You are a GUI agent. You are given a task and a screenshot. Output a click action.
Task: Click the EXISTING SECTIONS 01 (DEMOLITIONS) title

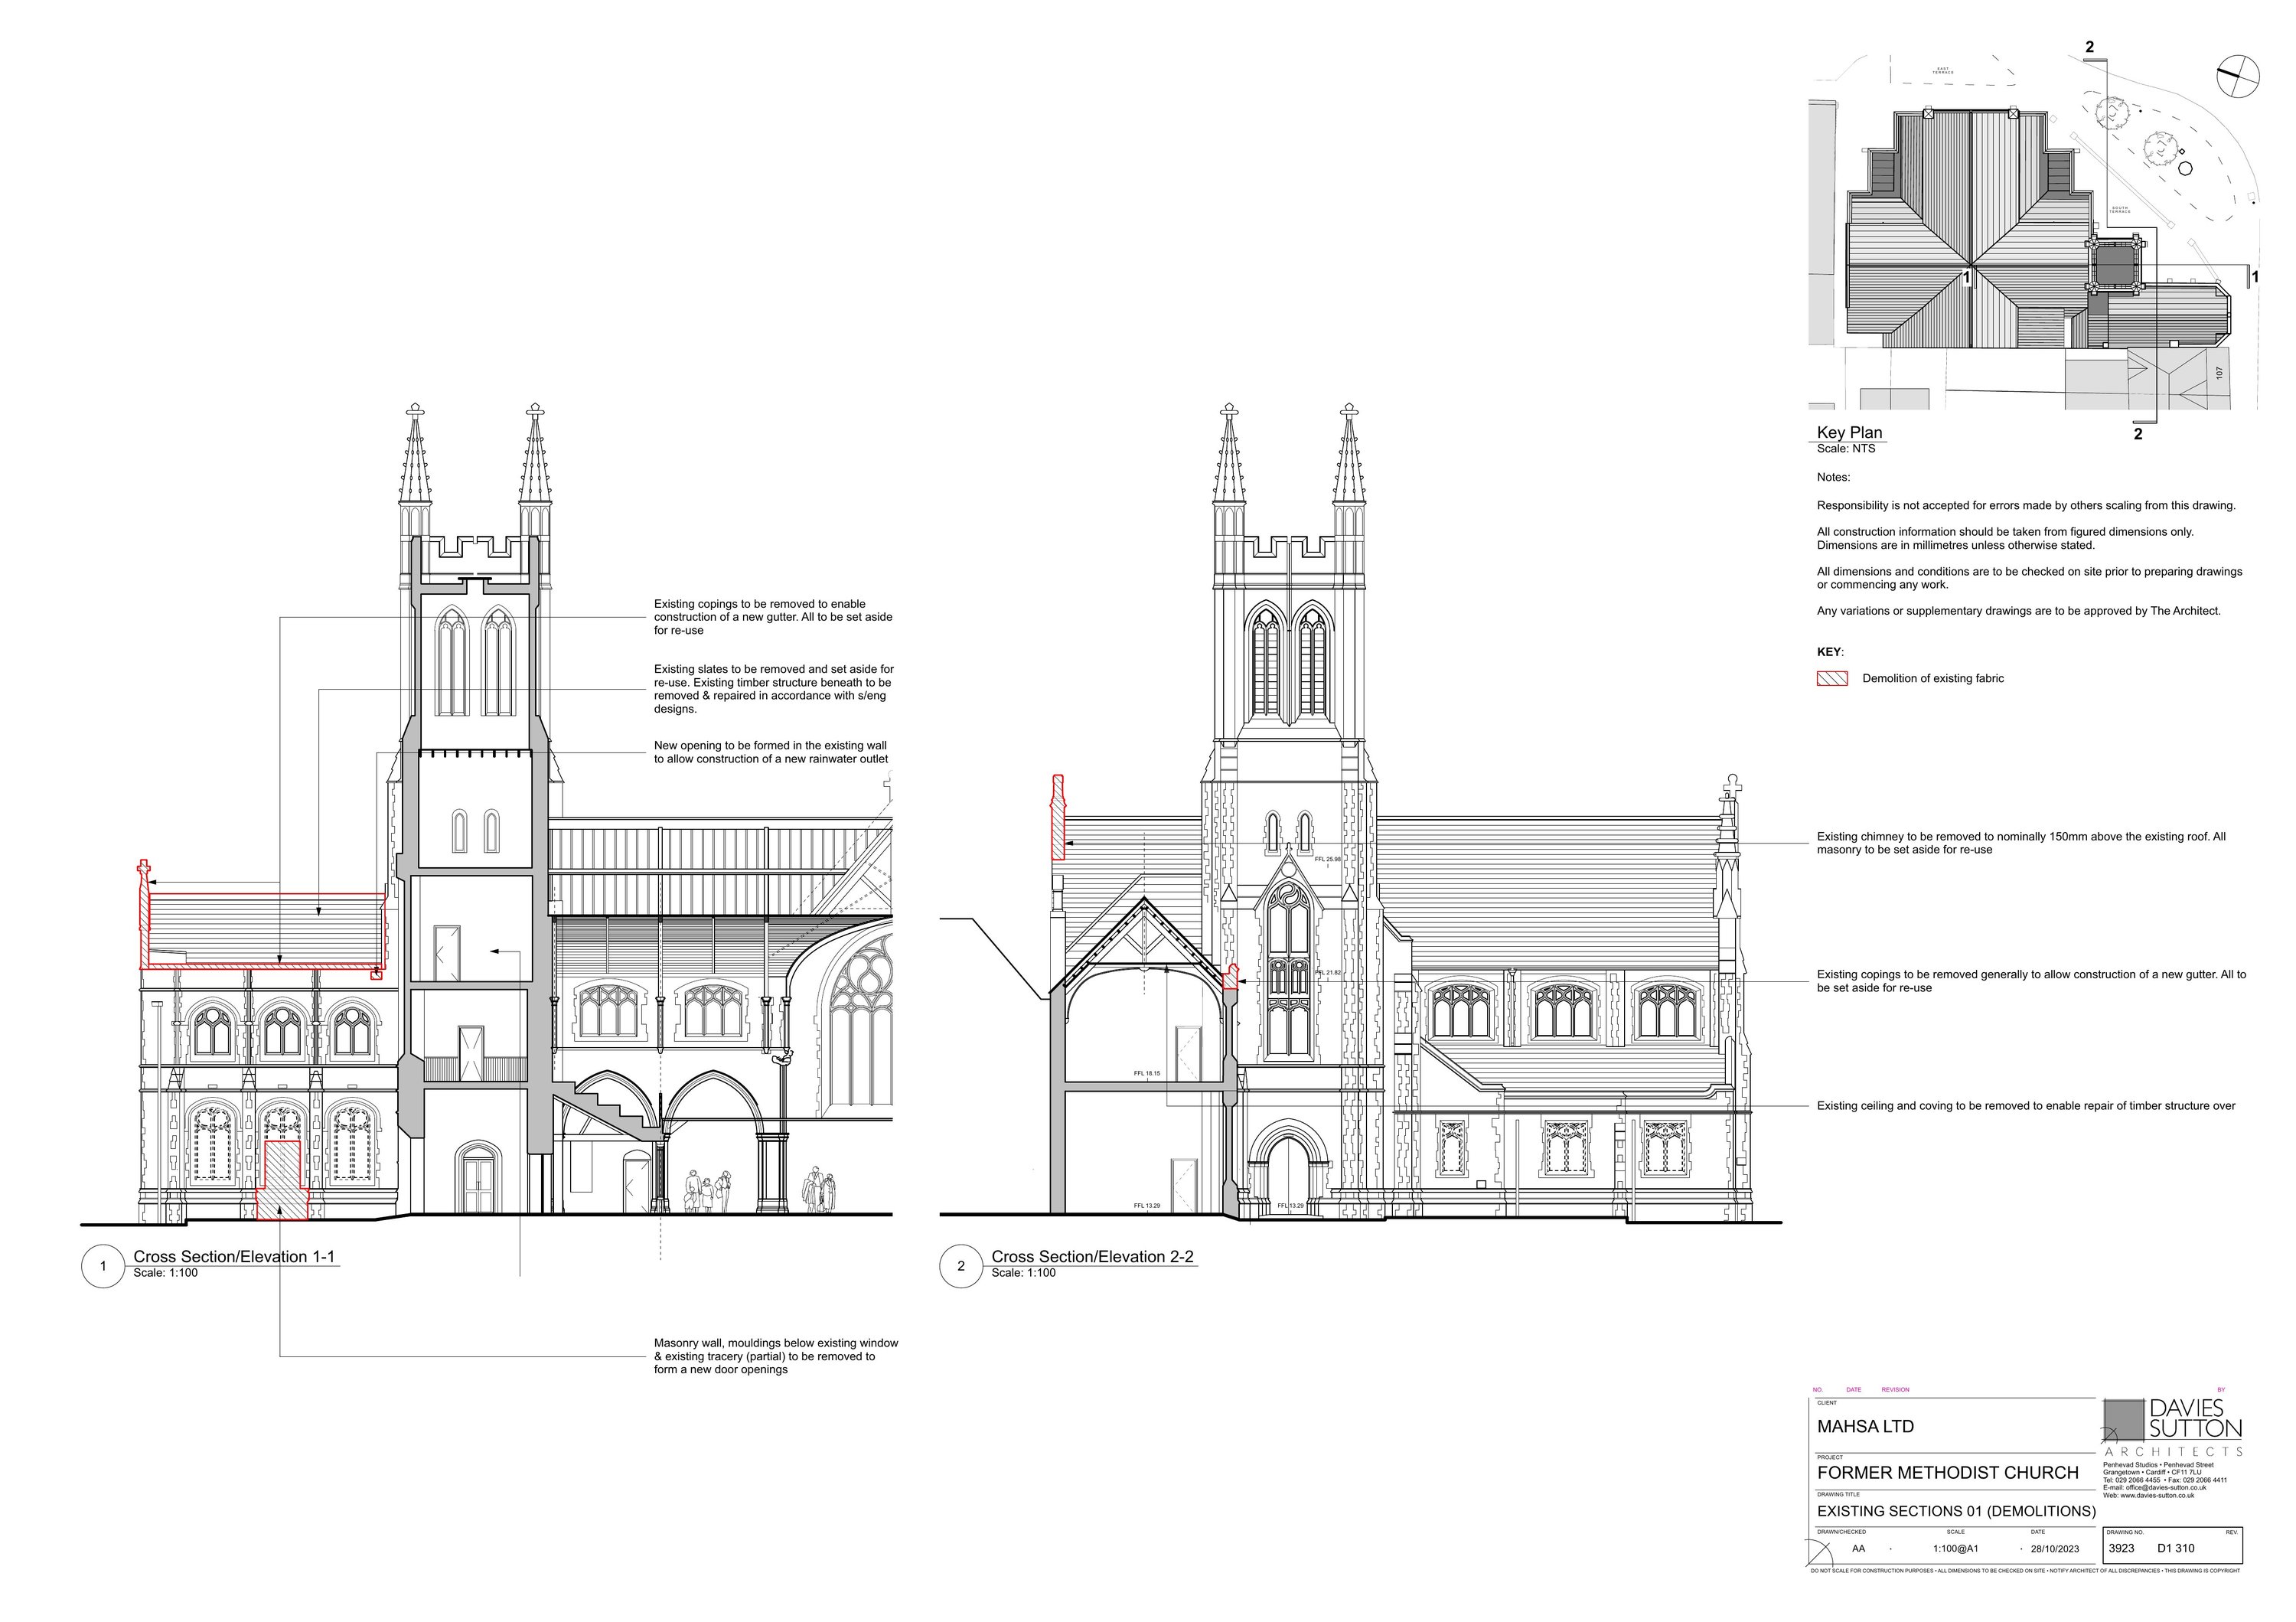(x=1956, y=1511)
